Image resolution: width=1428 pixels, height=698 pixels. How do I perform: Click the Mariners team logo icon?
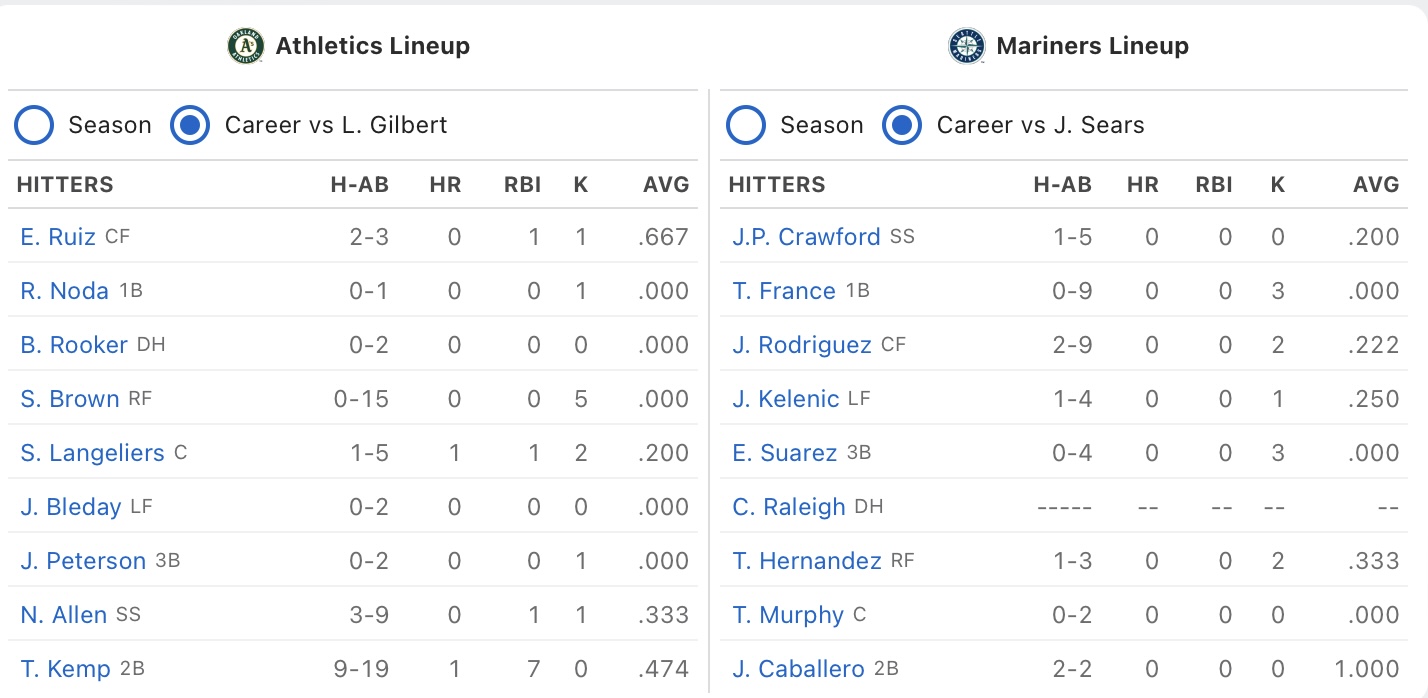[x=966, y=46]
